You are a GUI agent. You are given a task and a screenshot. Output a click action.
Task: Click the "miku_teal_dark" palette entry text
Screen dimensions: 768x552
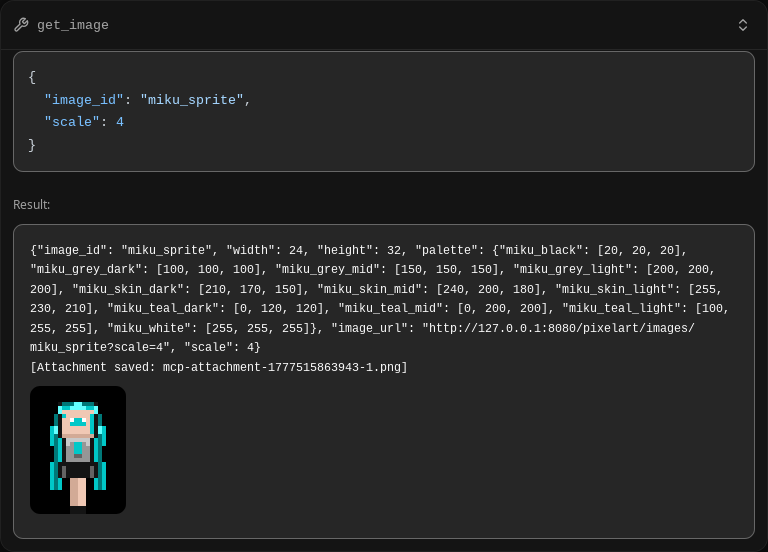[x=216, y=308]
